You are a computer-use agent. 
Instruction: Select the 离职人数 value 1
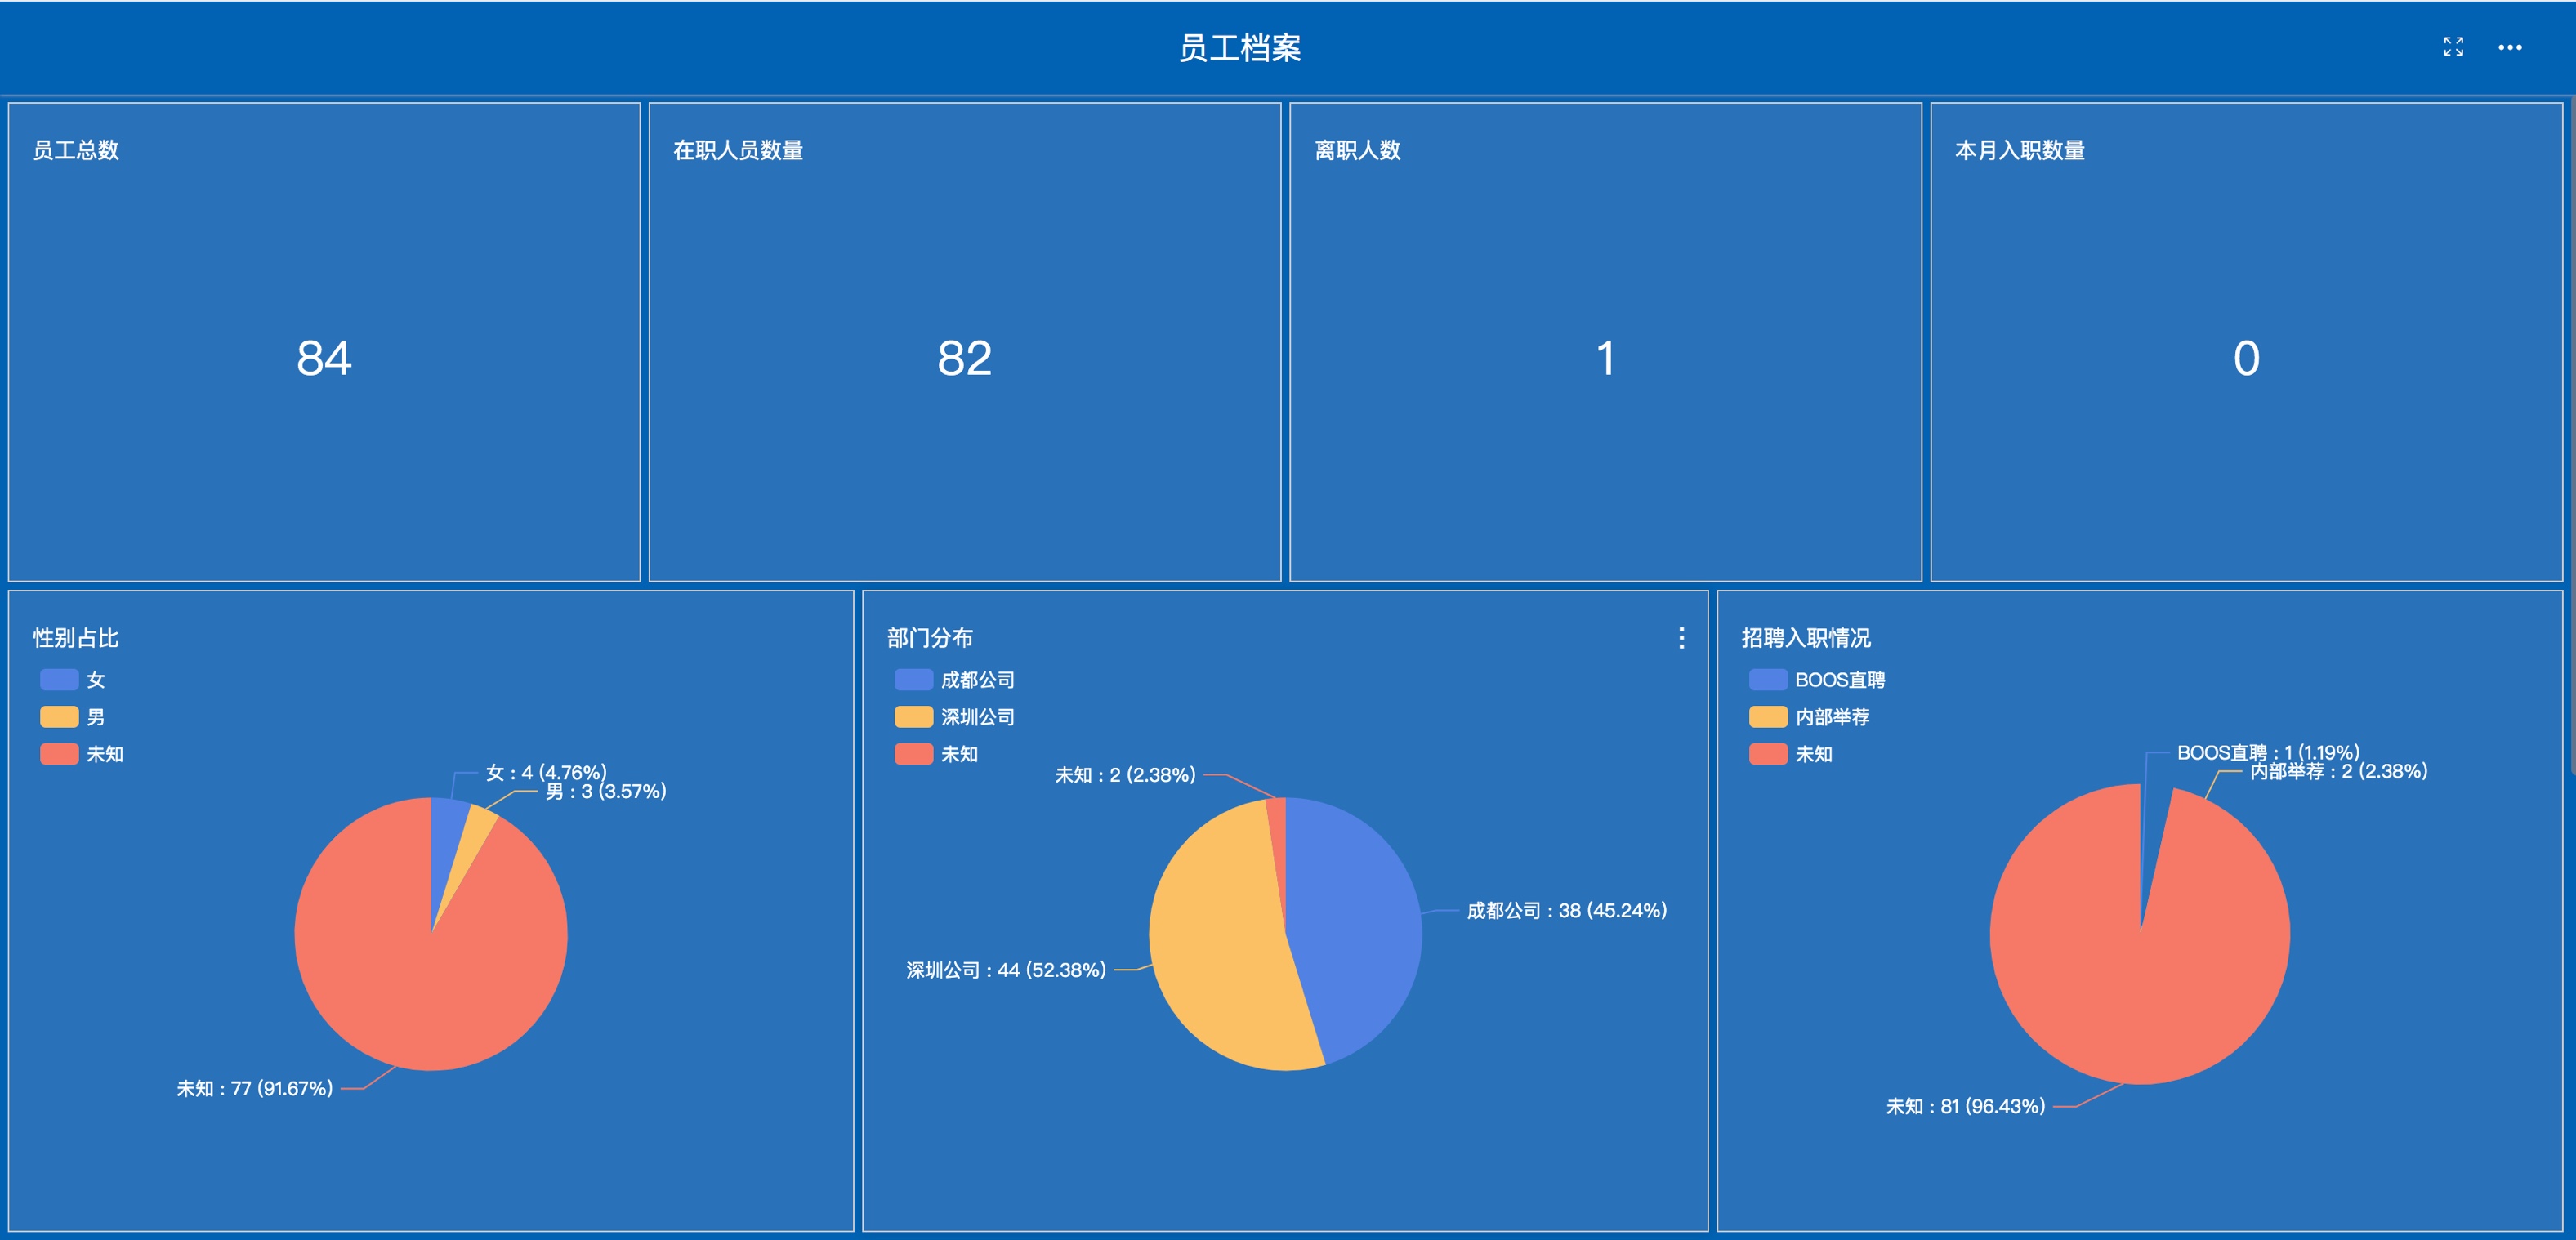click(x=1605, y=358)
